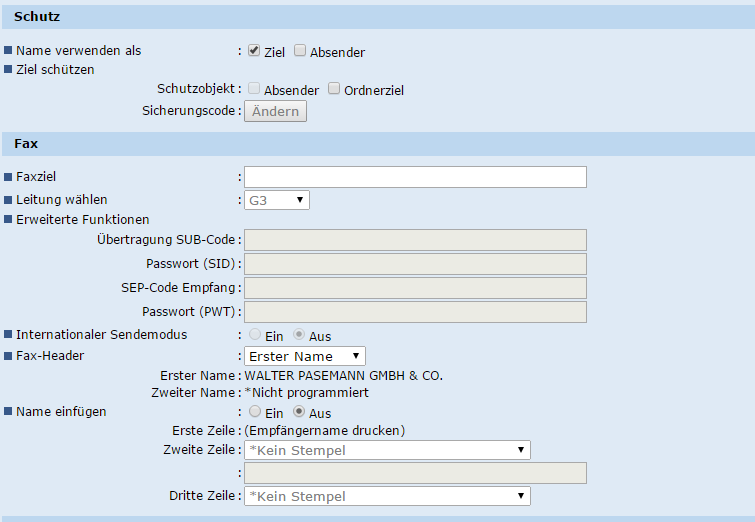Click the Passwort (PWT) field
755x522 pixels.
415,312
